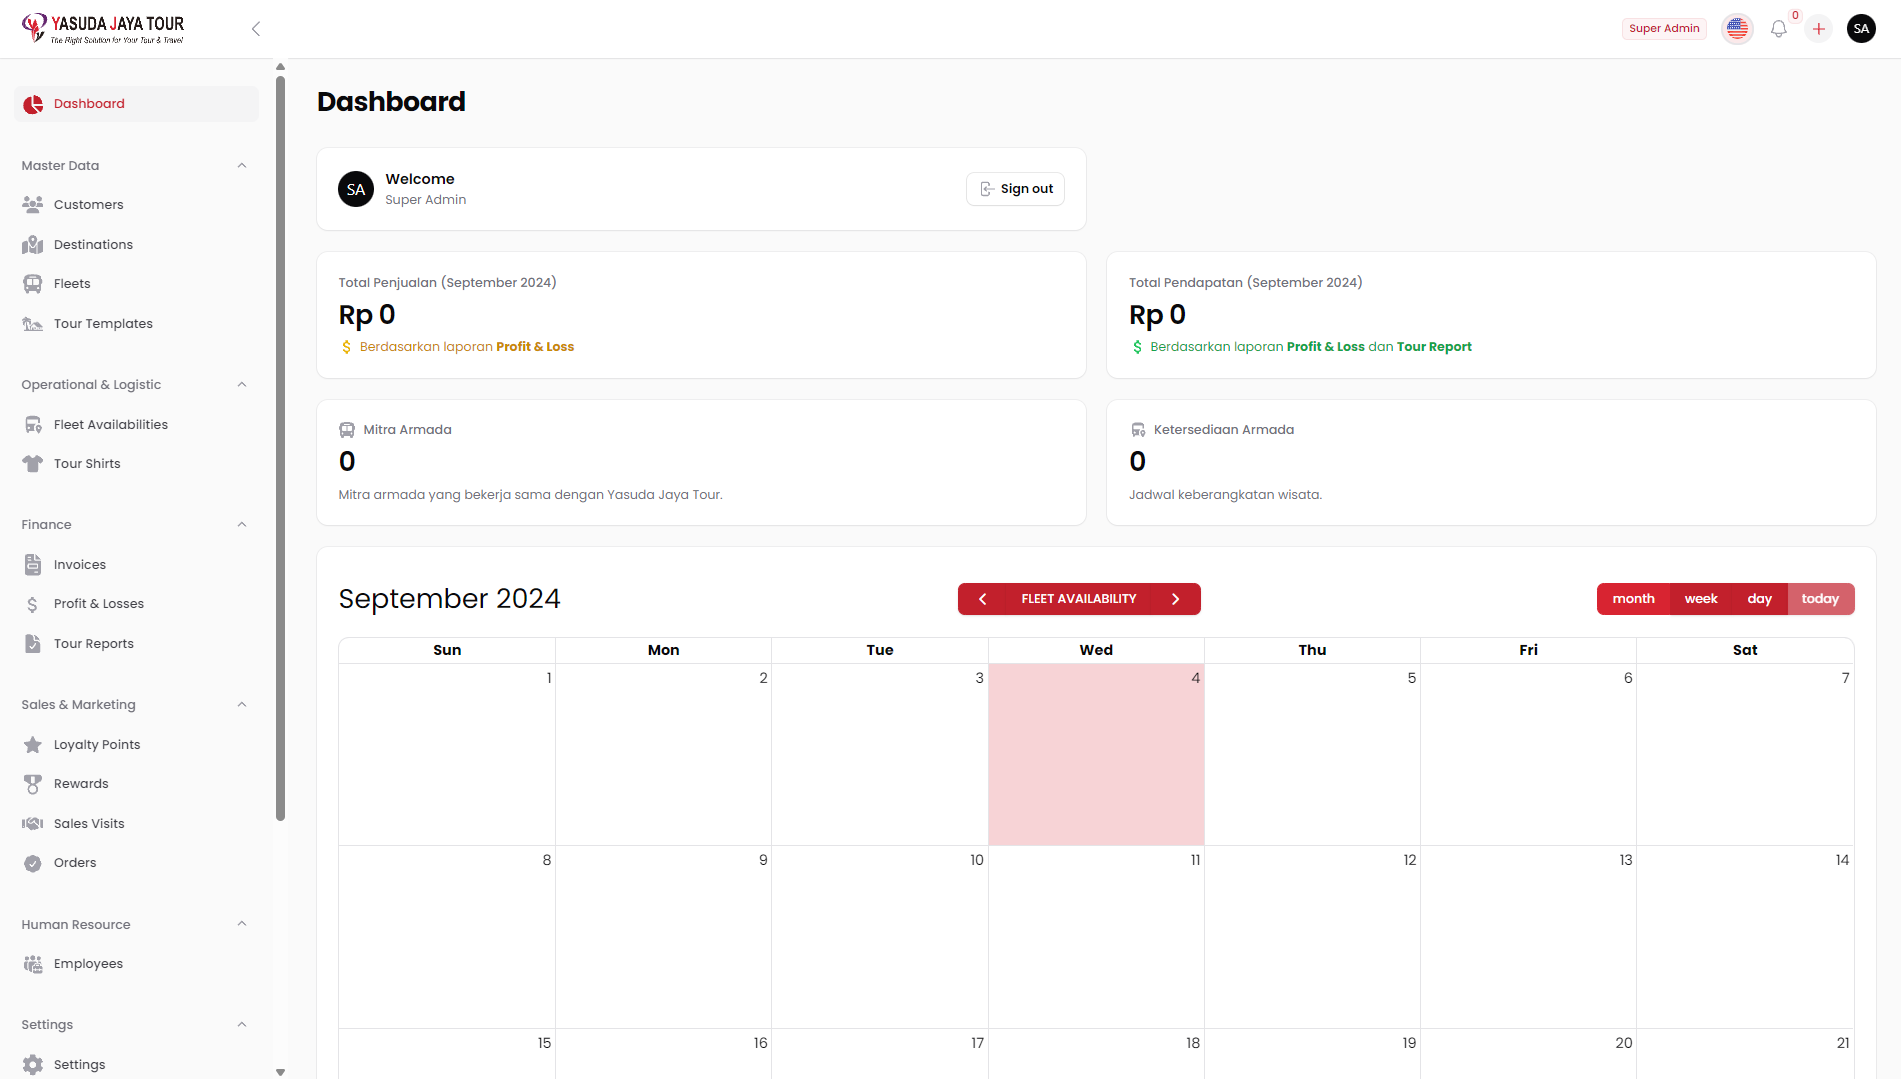This screenshot has height=1079, width=1901.
Task: Jump calendar to today
Action: (x=1820, y=599)
